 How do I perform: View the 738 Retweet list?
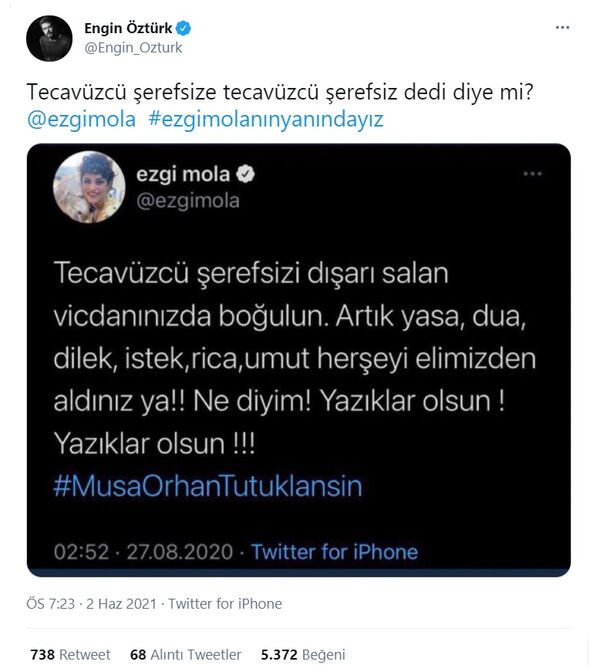click(70, 654)
